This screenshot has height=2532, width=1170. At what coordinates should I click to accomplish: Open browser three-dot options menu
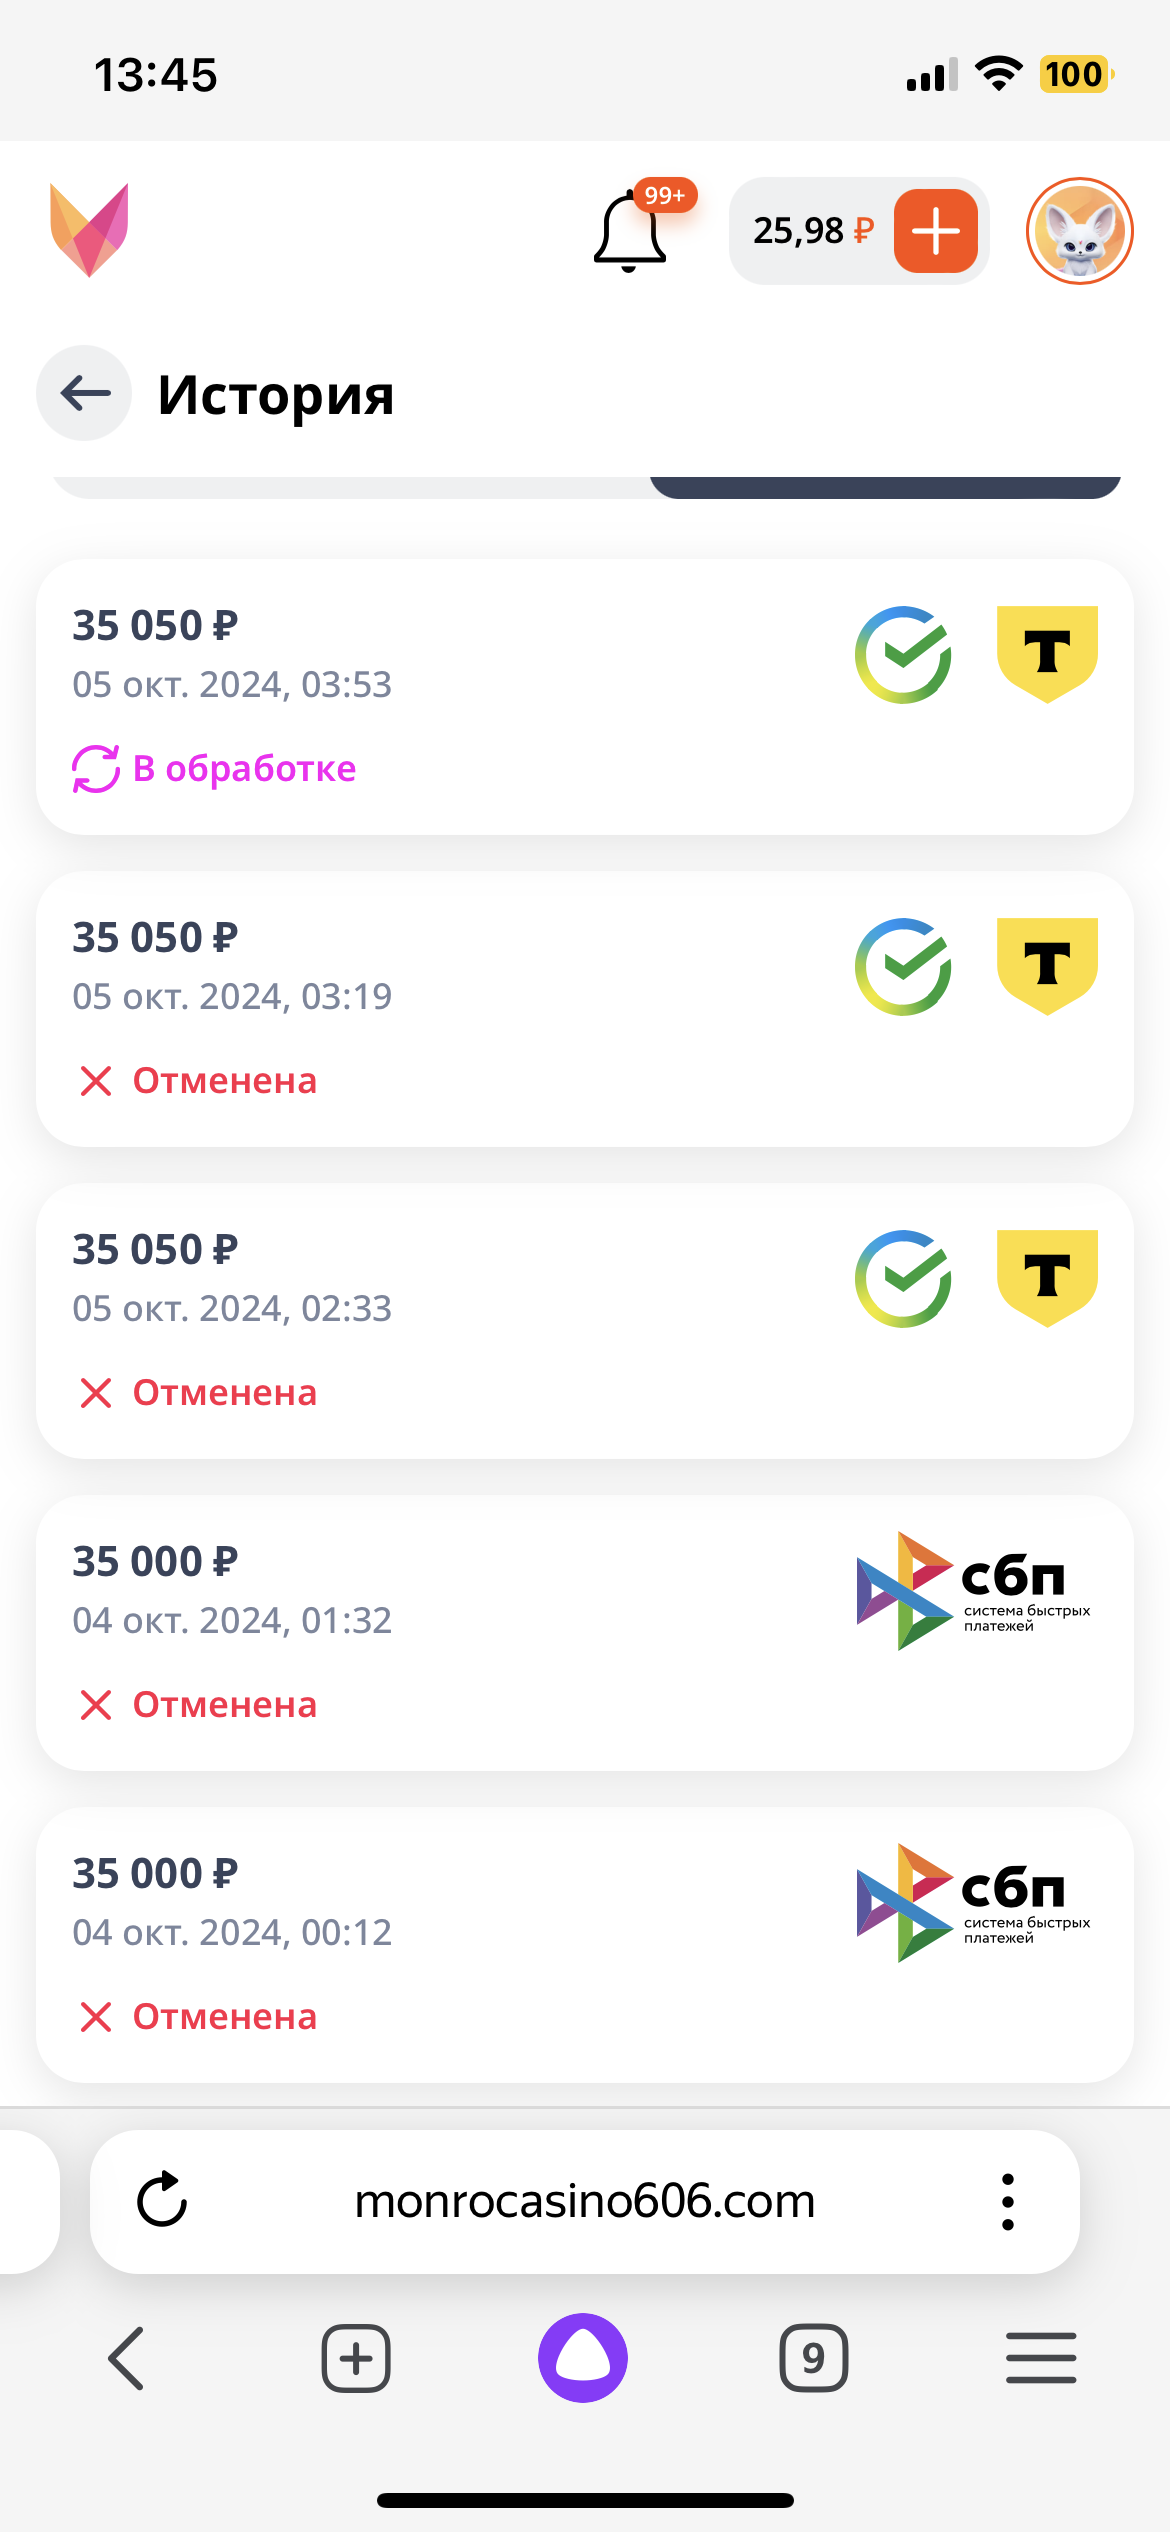coord(1007,2201)
